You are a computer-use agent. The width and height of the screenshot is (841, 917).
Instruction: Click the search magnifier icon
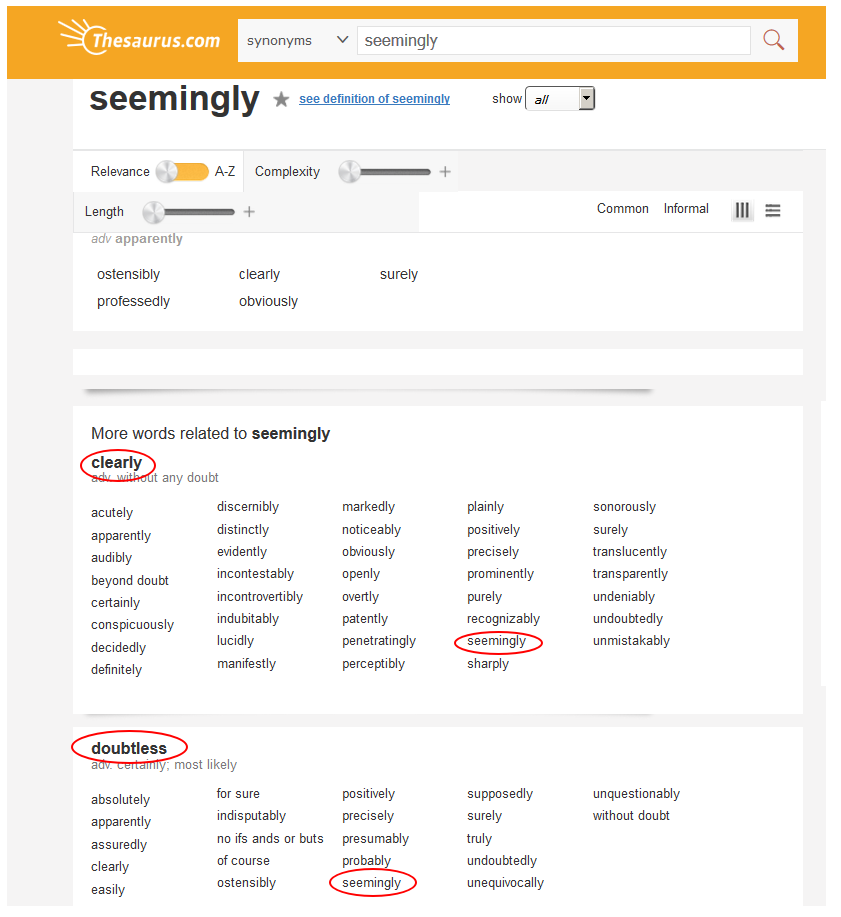tap(773, 40)
